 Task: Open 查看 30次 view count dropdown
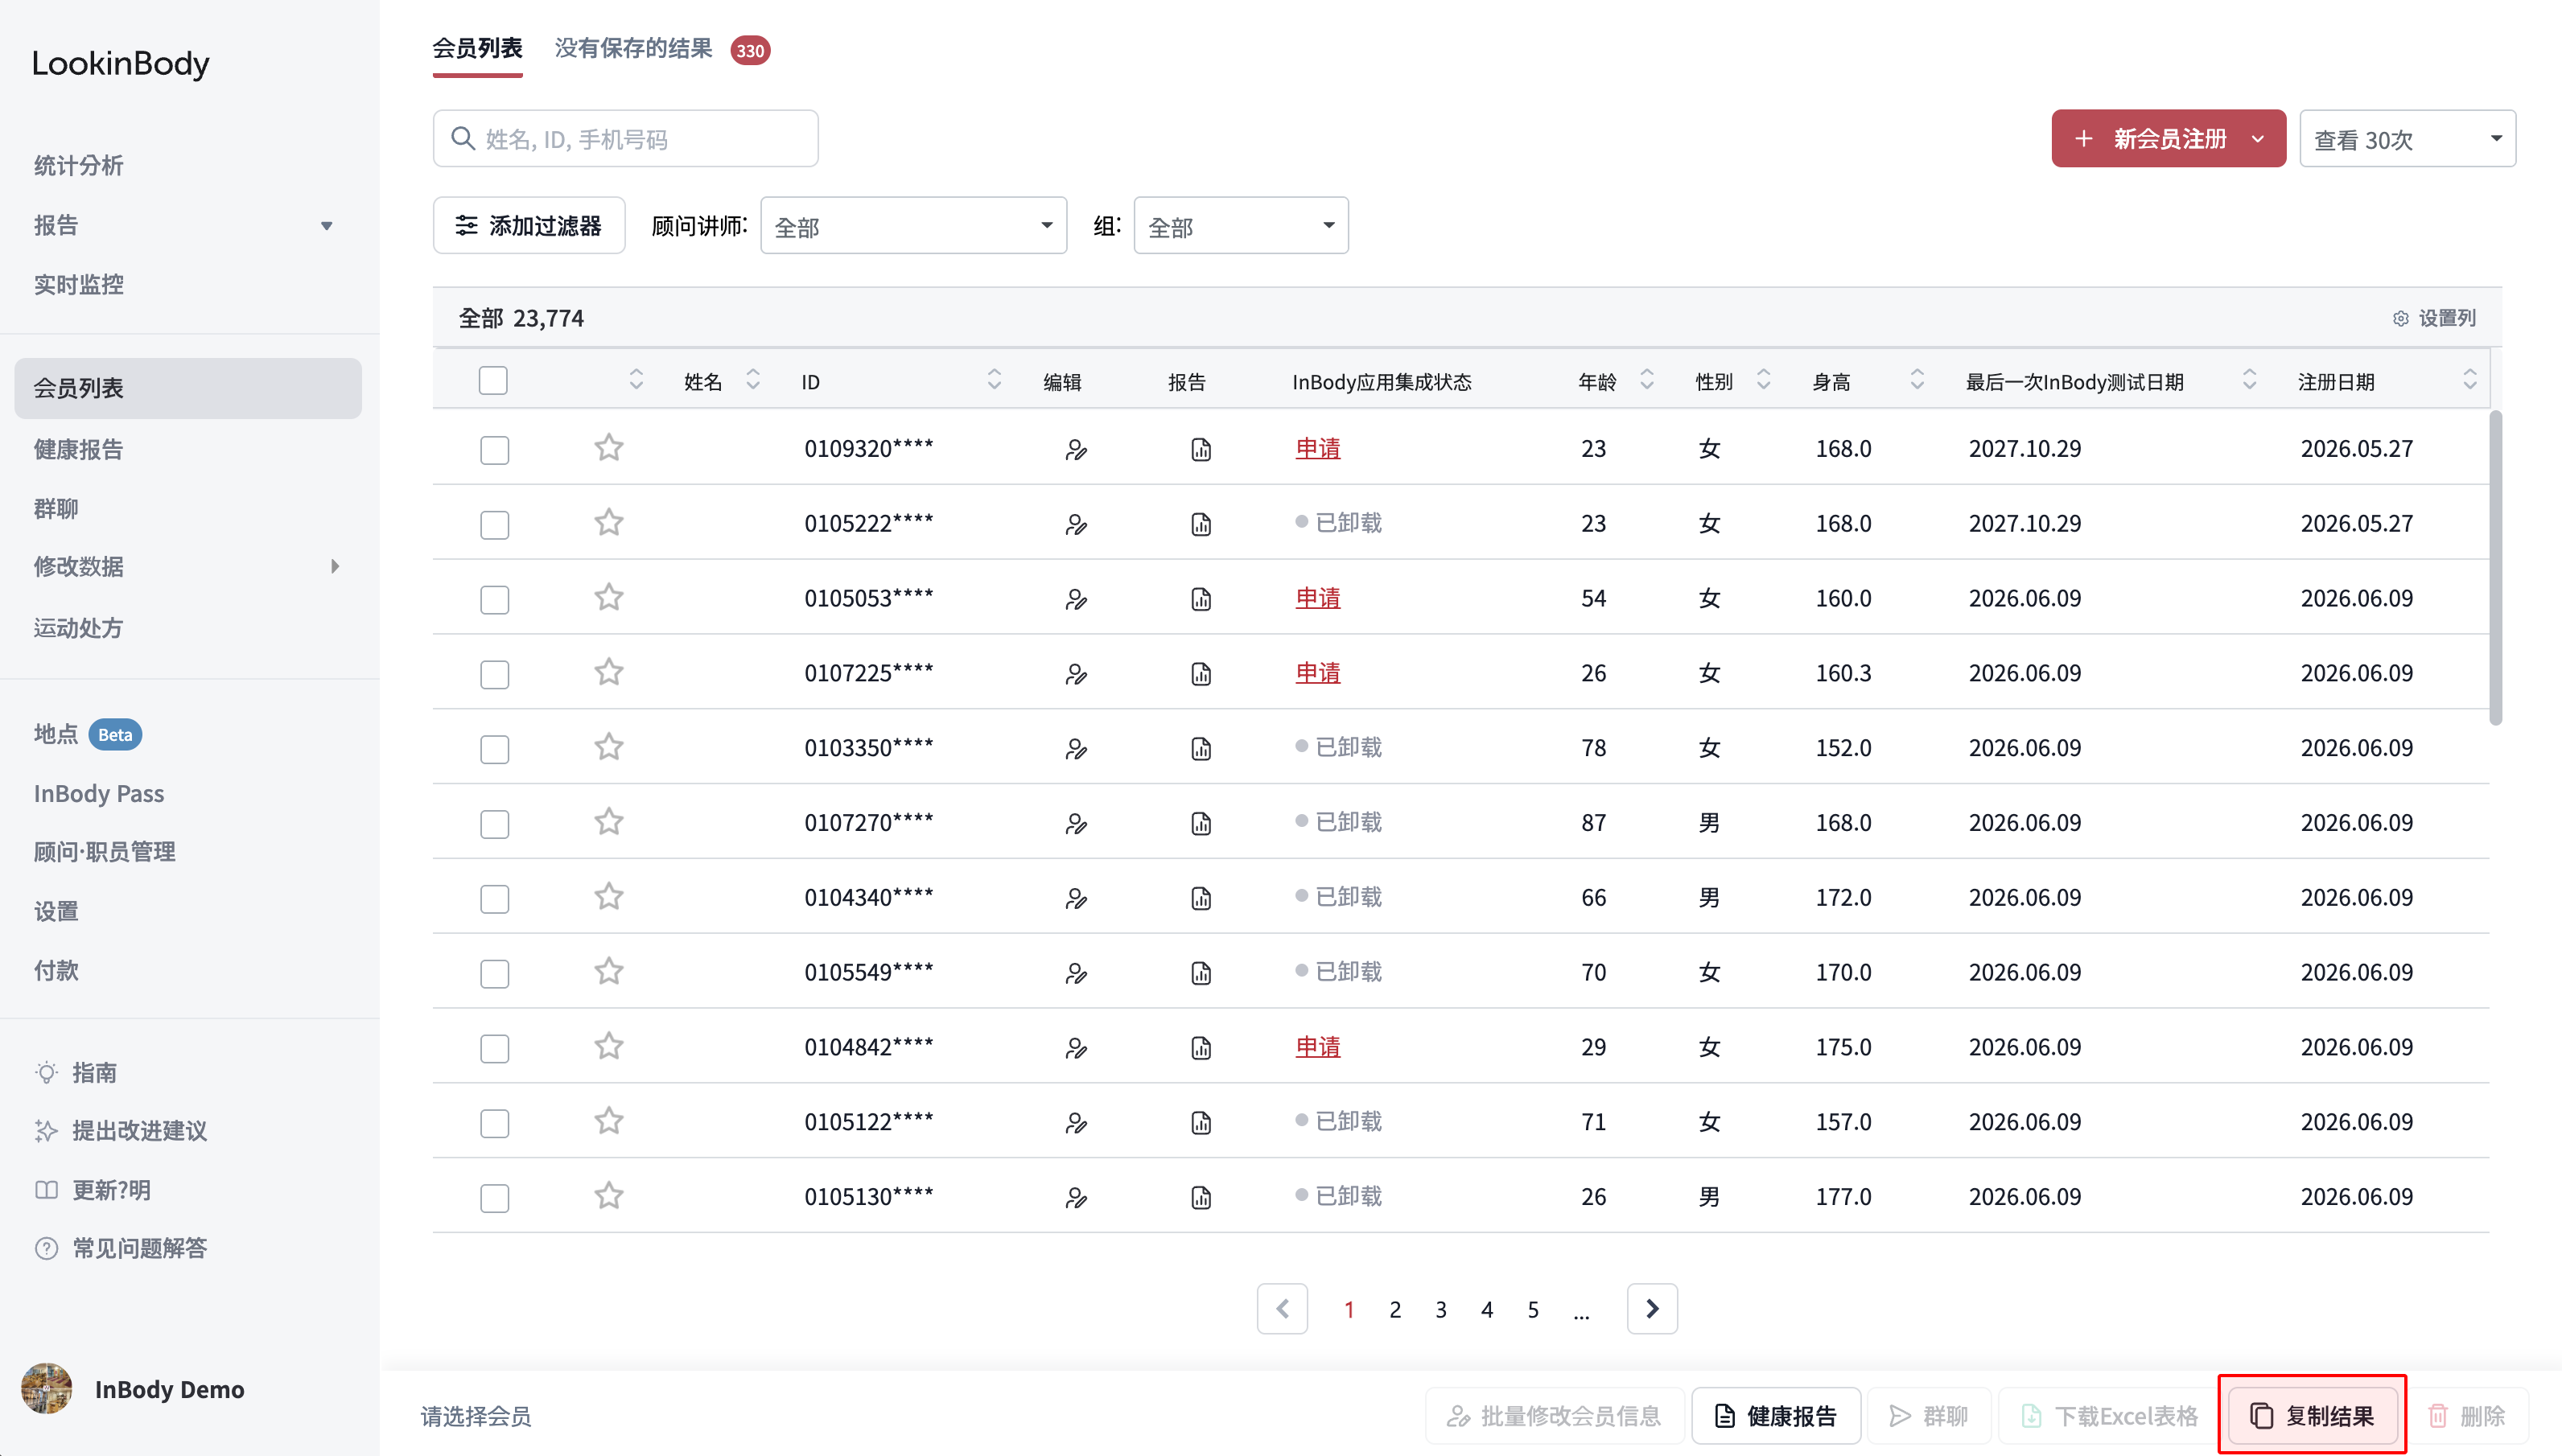coord(2407,139)
